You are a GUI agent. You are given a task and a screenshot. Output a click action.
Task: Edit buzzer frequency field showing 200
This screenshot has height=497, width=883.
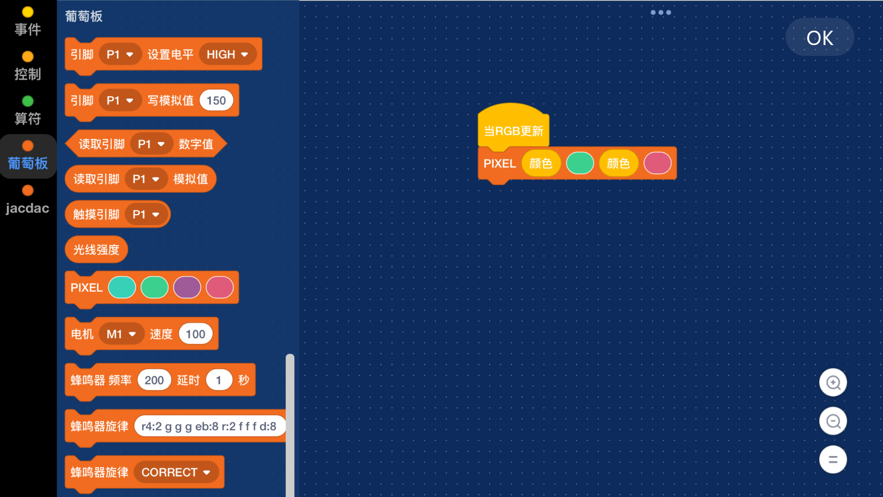coord(154,380)
